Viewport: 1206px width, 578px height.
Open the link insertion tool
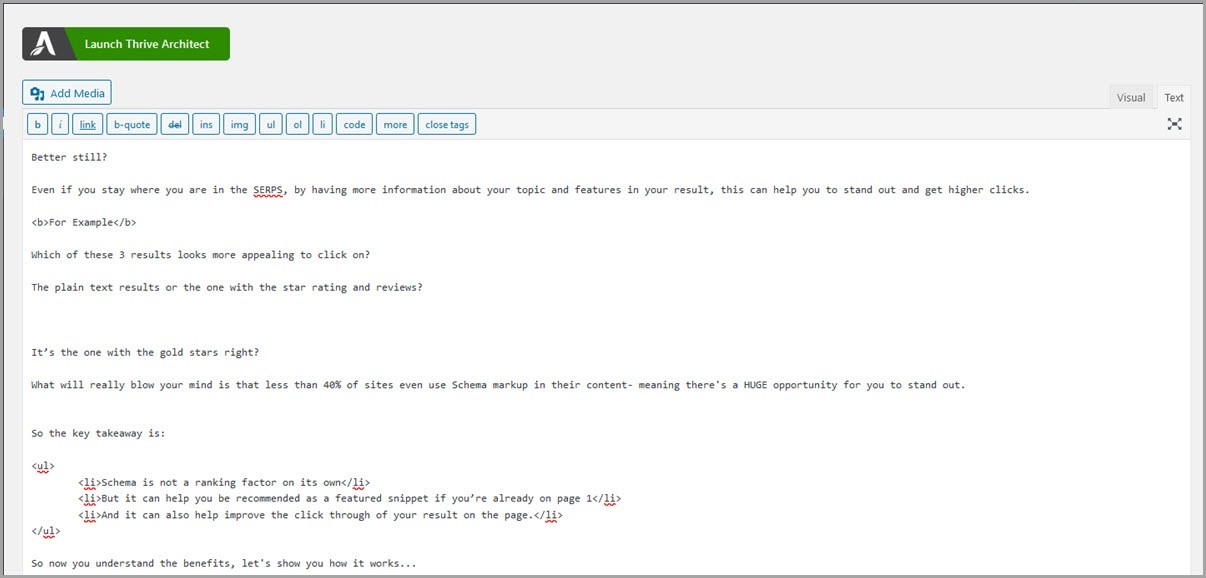pos(87,124)
